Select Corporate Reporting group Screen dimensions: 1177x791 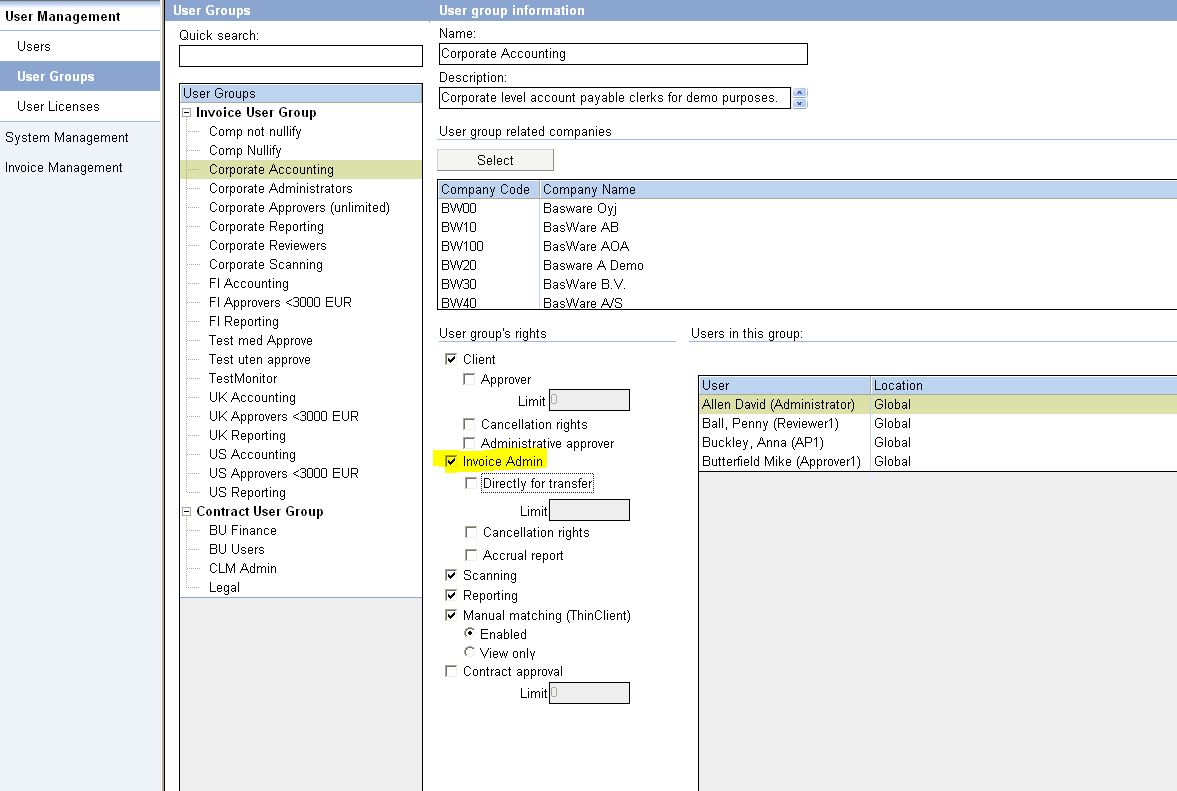tap(266, 227)
